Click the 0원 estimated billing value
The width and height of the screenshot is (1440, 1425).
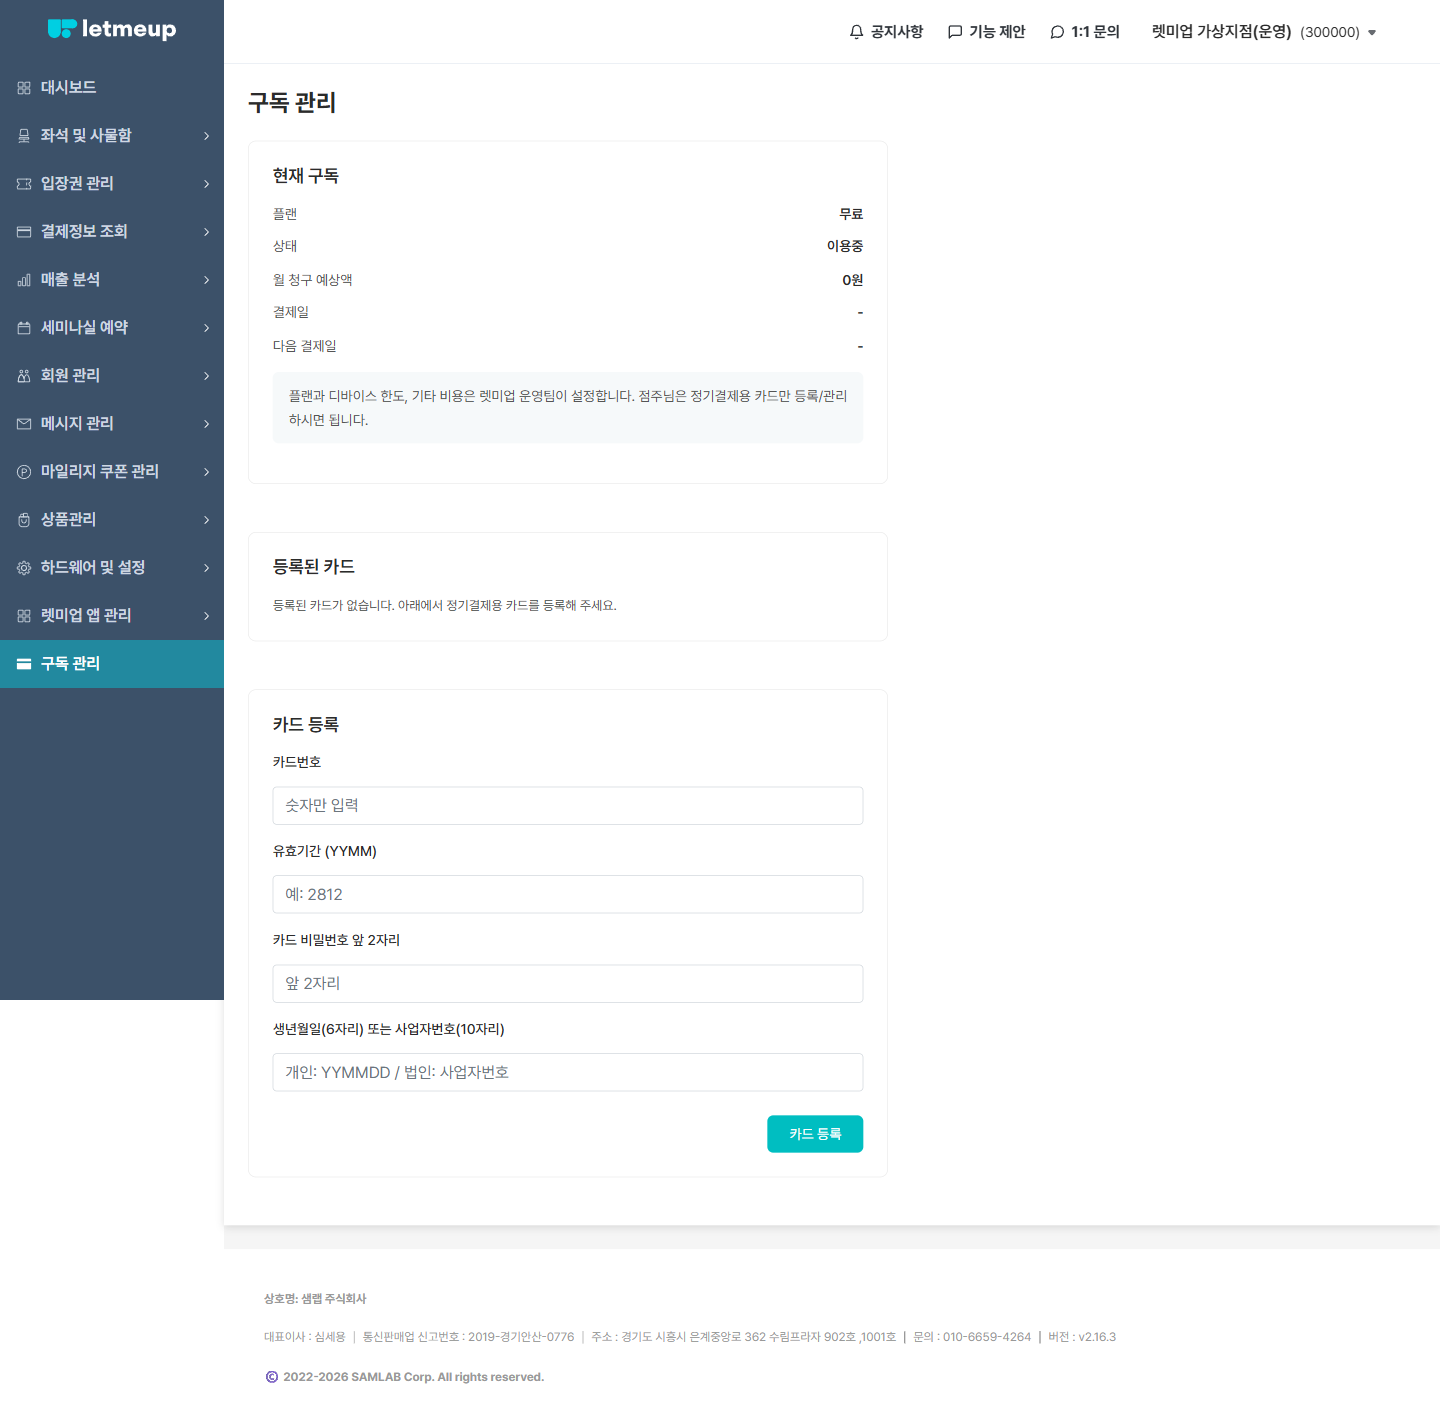tap(852, 280)
